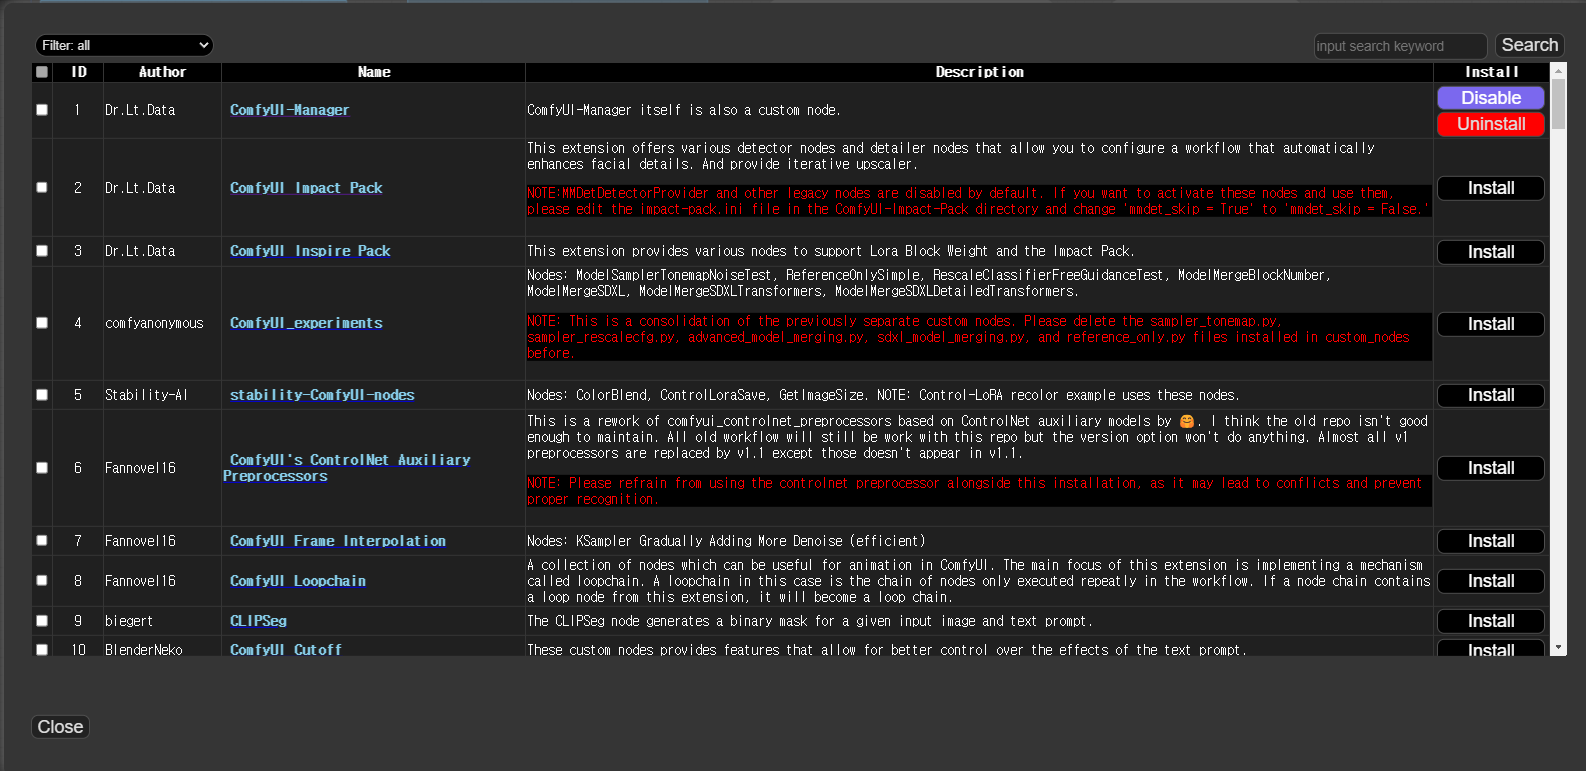
Task: Click the Description column header
Action: (x=979, y=72)
